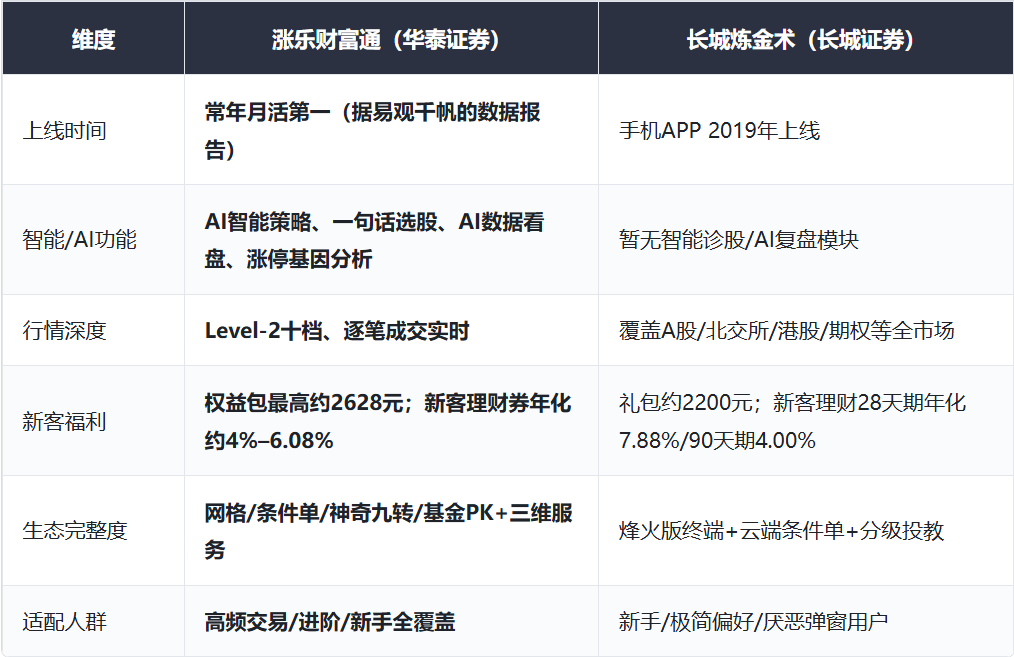Click cell '暂无智能诊股/AI复盘模块'
This screenshot has width=1014, height=657.
806,240
